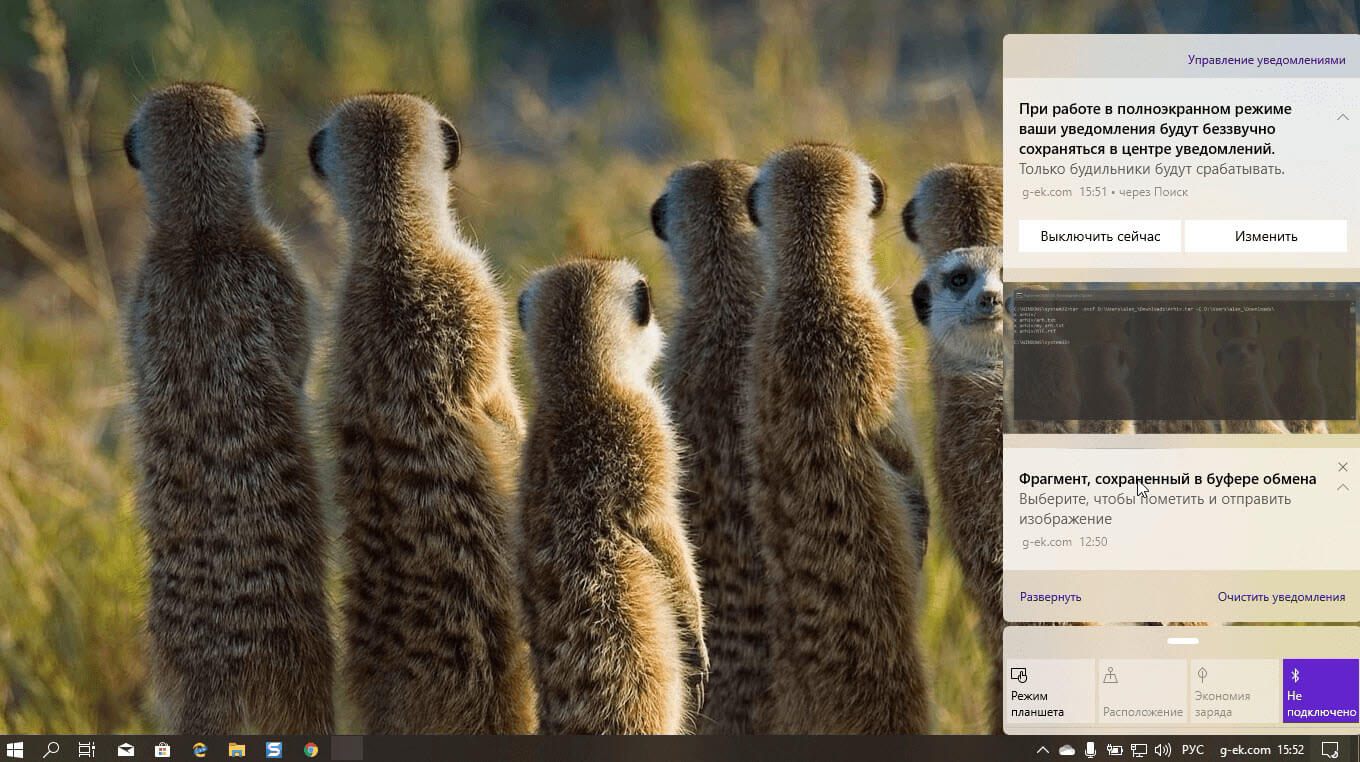Open notification titled Фрагмент, сохраненный в буфере обмена
This screenshot has height=762, width=1360.
(x=1167, y=479)
